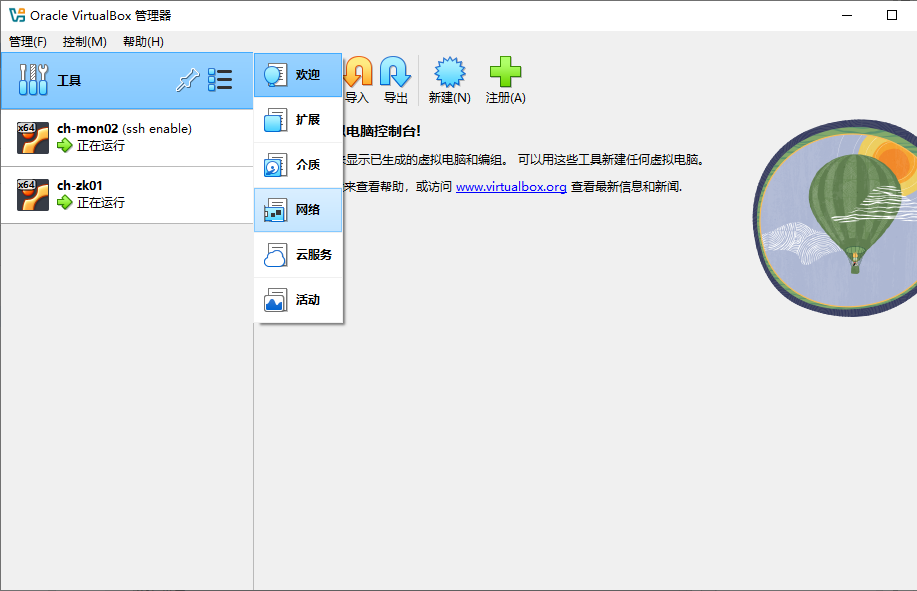
Task: Click the 扩展 extension icon
Action: coord(275,120)
